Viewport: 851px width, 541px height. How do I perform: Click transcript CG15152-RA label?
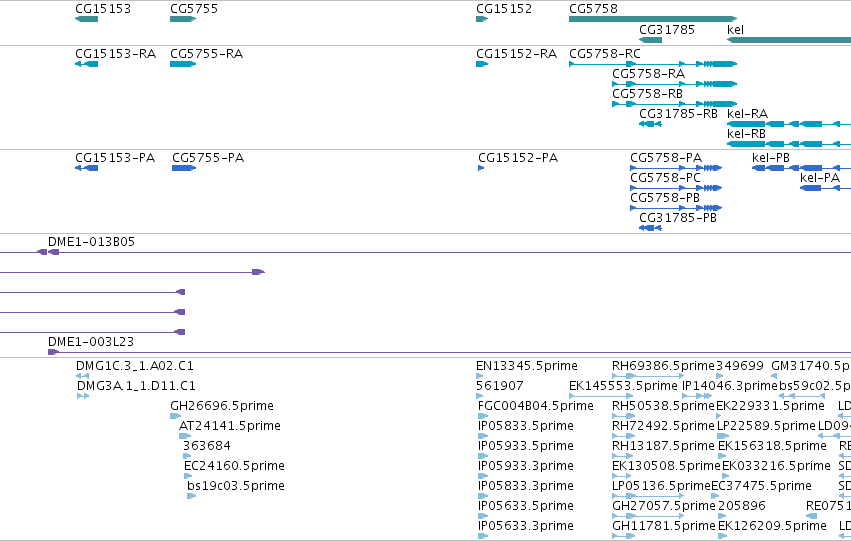516,54
